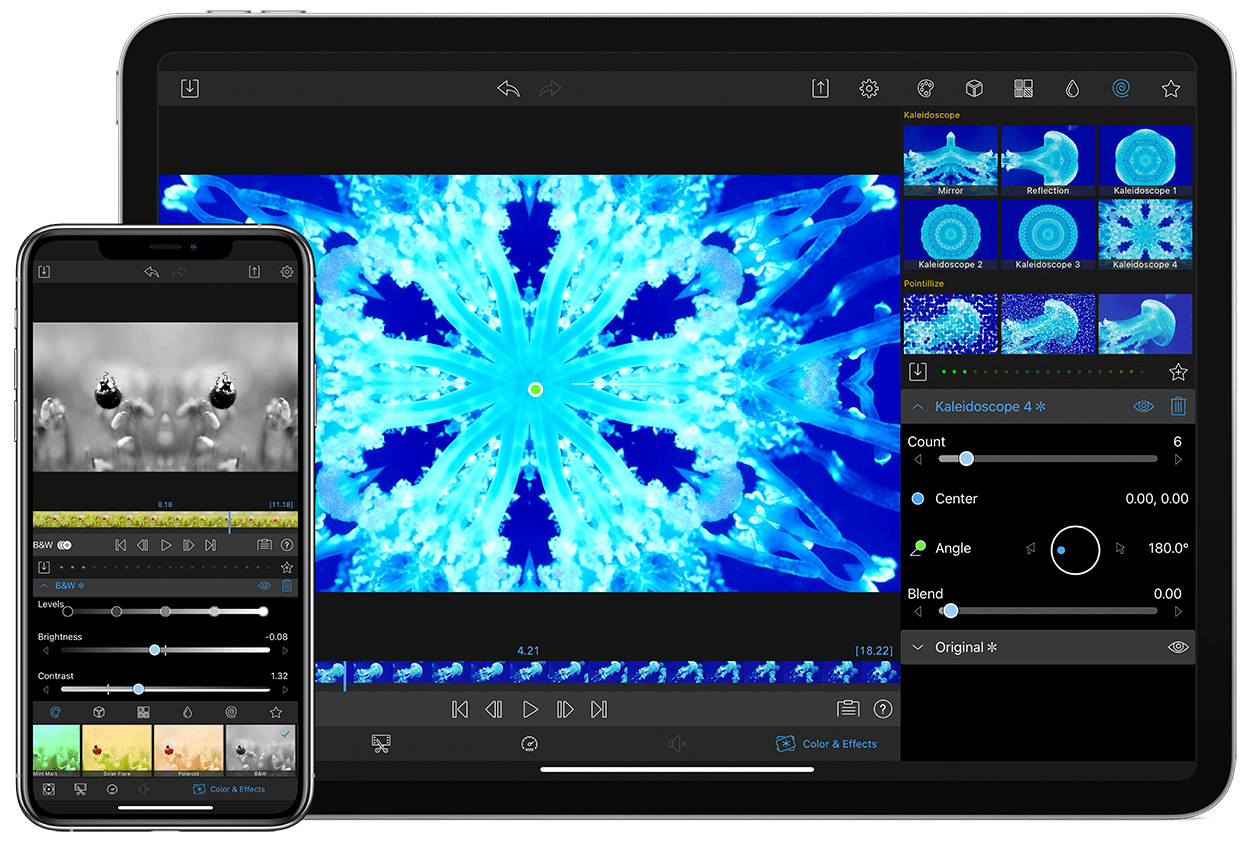Play the video on the iPad
Viewport: 1251px width, 852px height.
pyautogui.click(x=530, y=709)
